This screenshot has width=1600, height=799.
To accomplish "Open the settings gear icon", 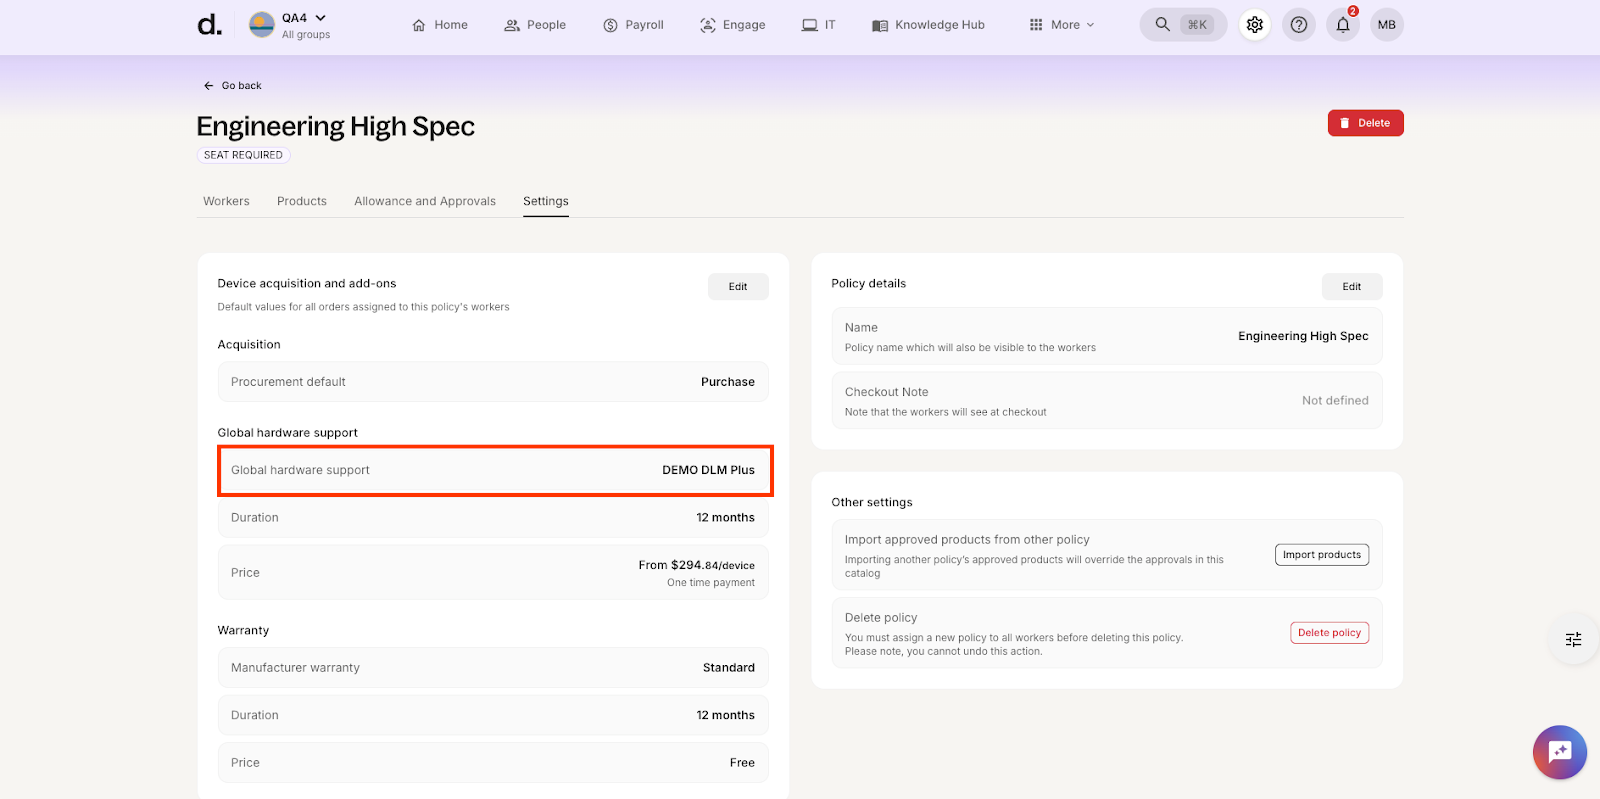I will [1254, 25].
